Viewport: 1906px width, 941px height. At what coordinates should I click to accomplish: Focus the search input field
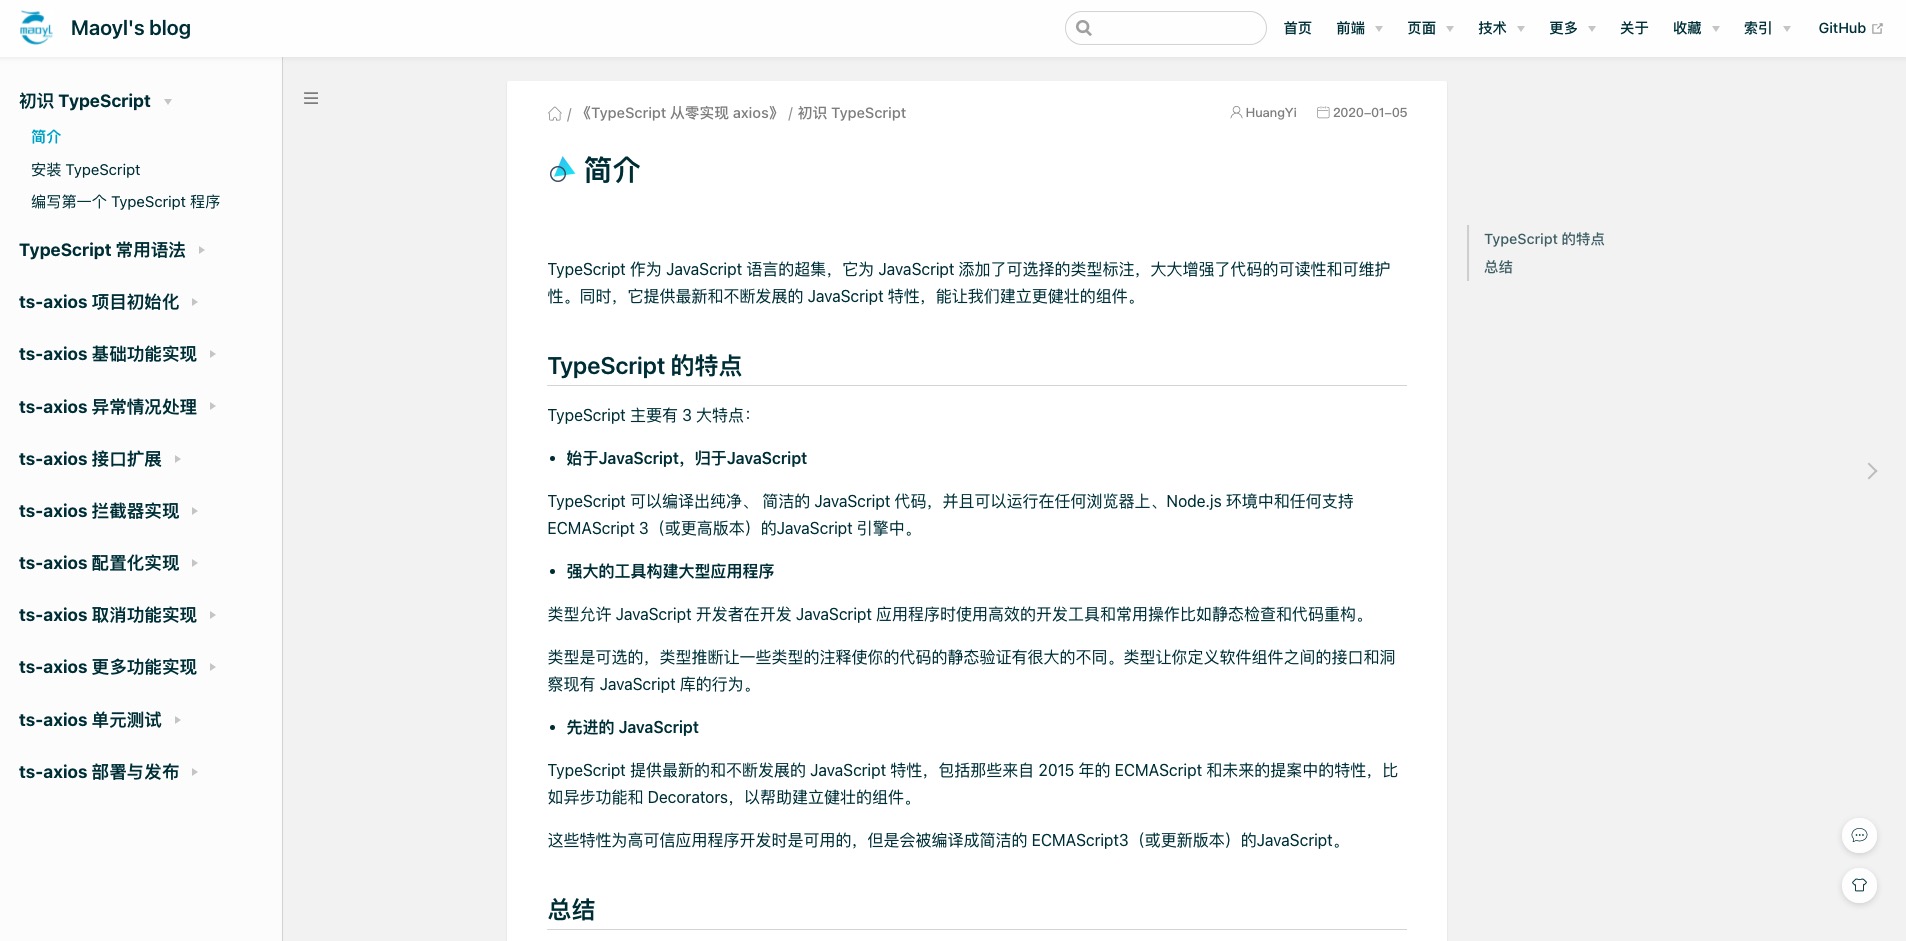coord(1166,28)
